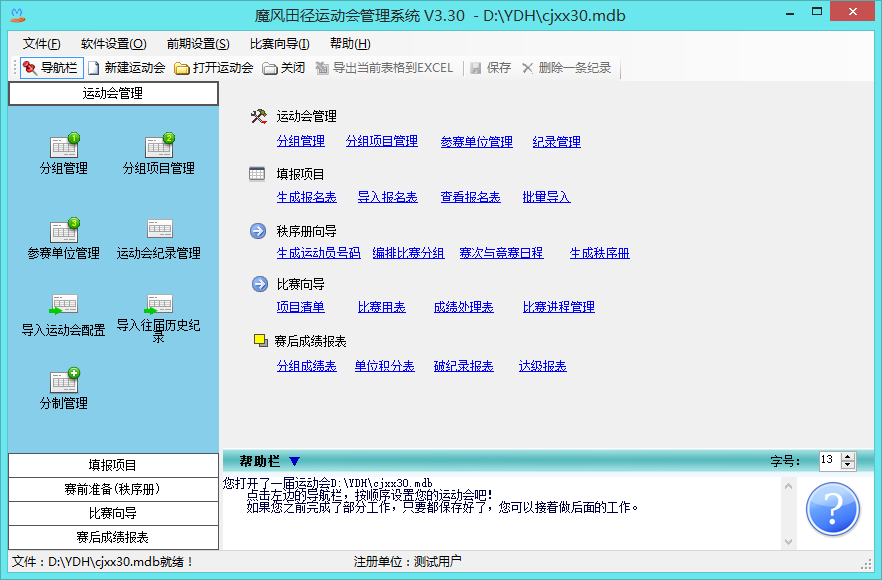Open the 比赛向导(I) menu
The width and height of the screenshot is (882, 580).
point(279,44)
